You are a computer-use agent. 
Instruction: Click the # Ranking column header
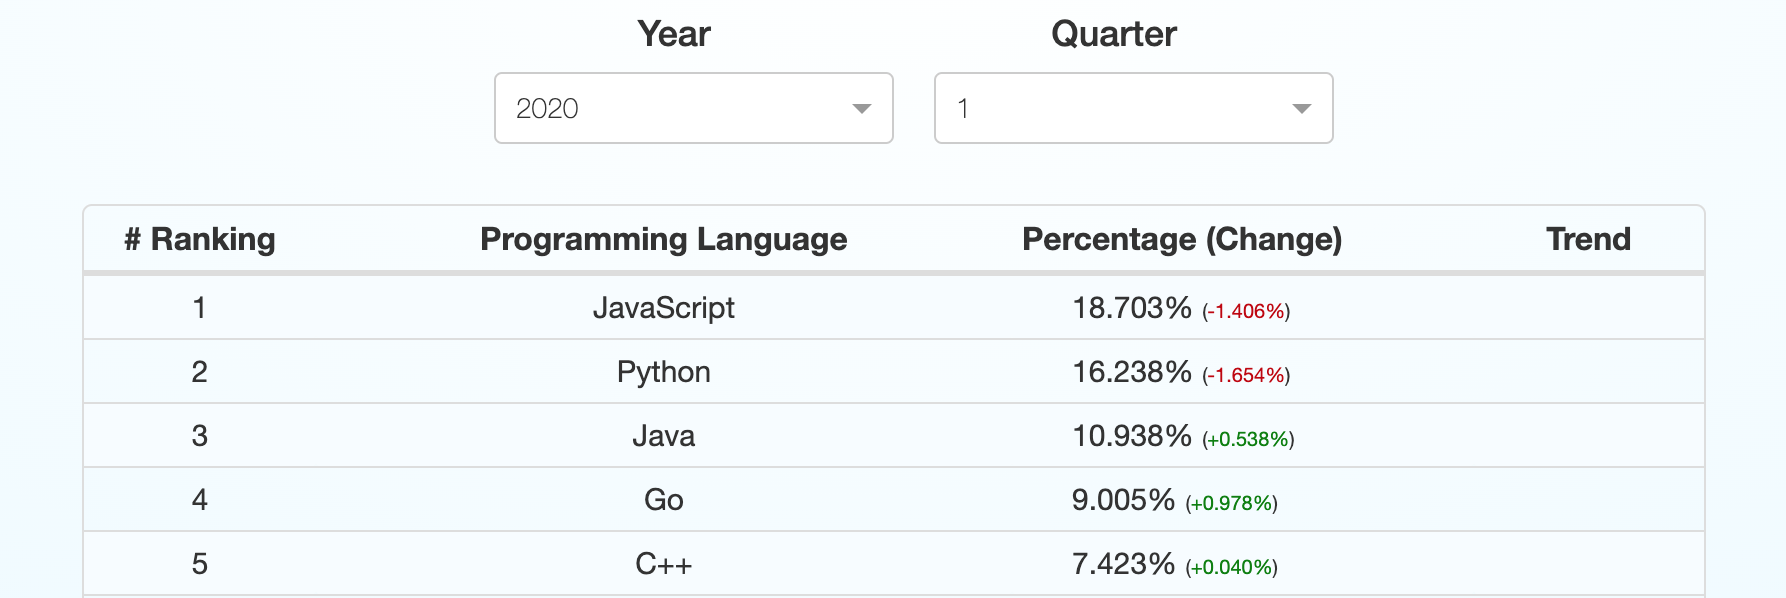pos(200,239)
